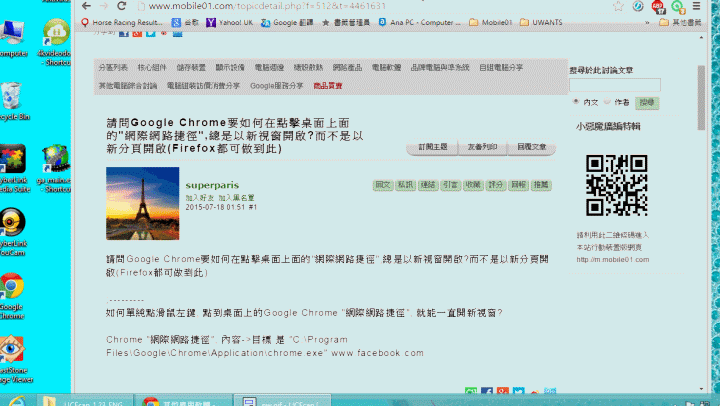
Task: Select the 作者 search radio button
Action: tap(607, 102)
